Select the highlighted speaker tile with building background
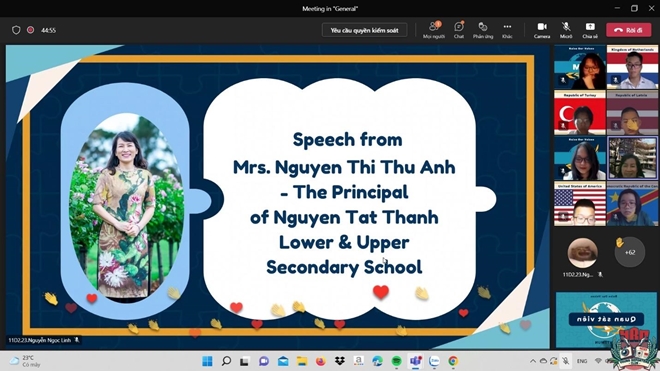Screen dimensions: 660x371 coord(632,158)
